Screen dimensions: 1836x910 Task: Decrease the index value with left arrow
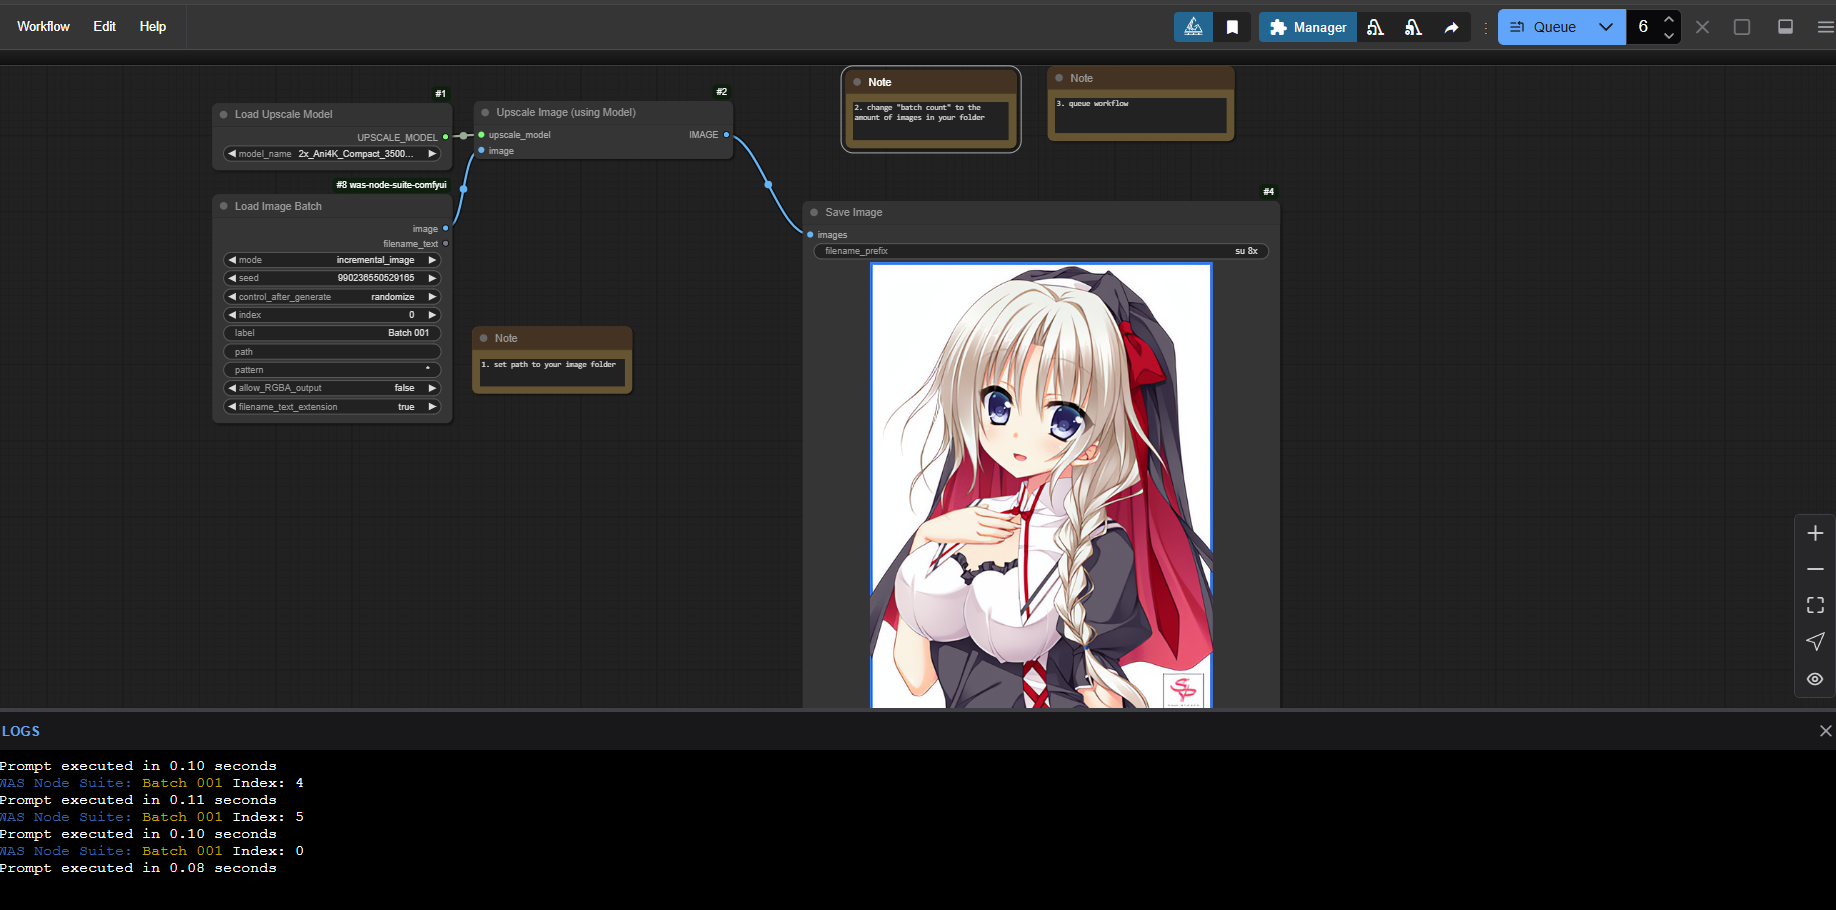[x=232, y=315]
